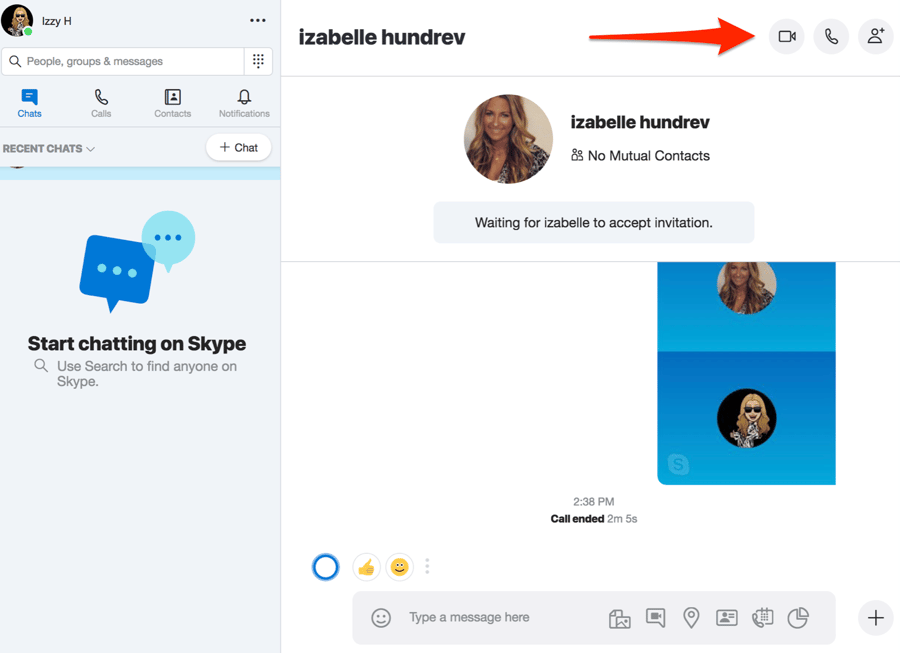The image size is (900, 653).
Task: Open the Notifications tab
Action: tap(244, 104)
